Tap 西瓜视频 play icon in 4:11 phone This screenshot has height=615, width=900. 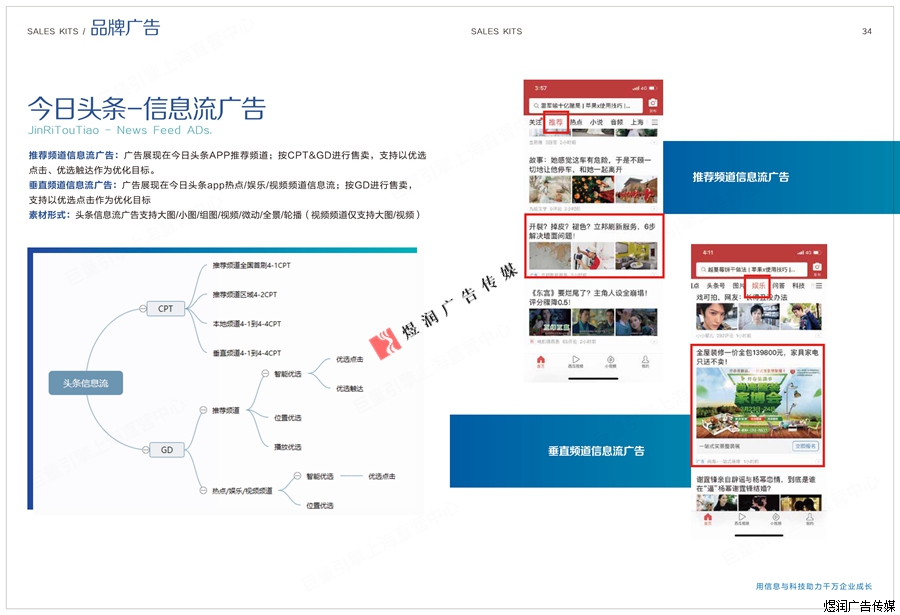[742, 519]
